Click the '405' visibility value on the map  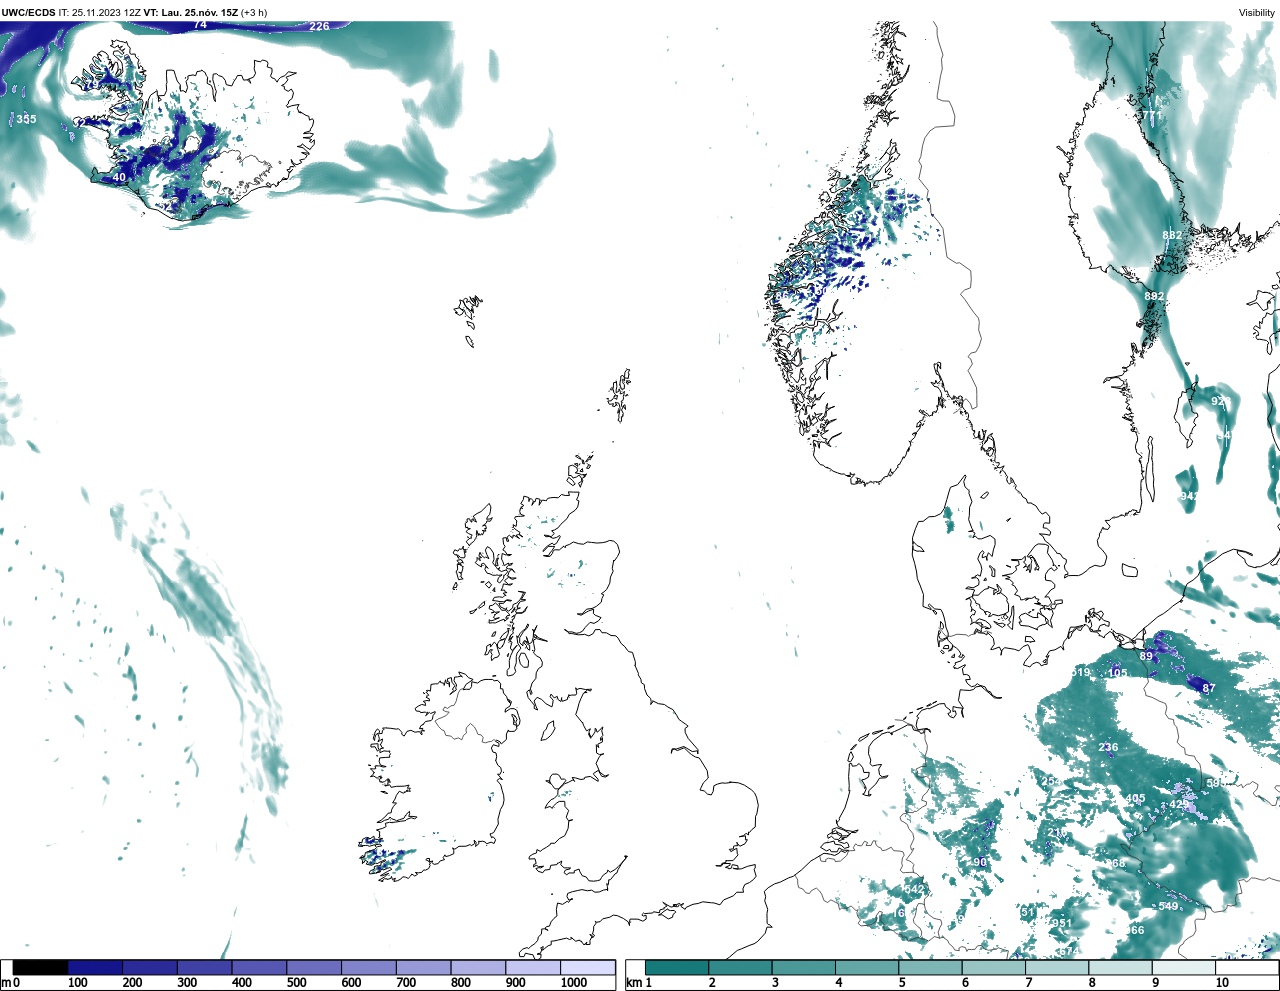(1135, 798)
